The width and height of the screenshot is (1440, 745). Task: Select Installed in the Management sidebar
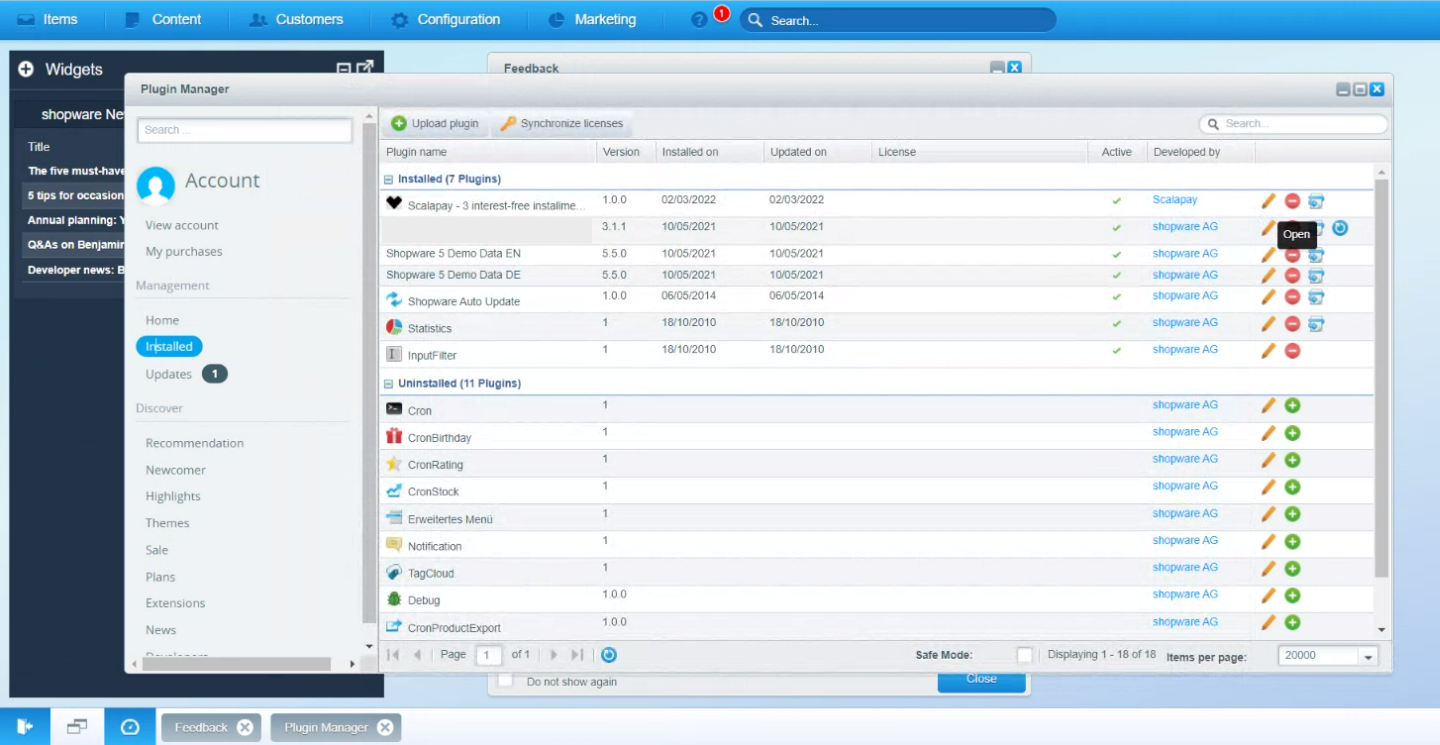pos(169,347)
